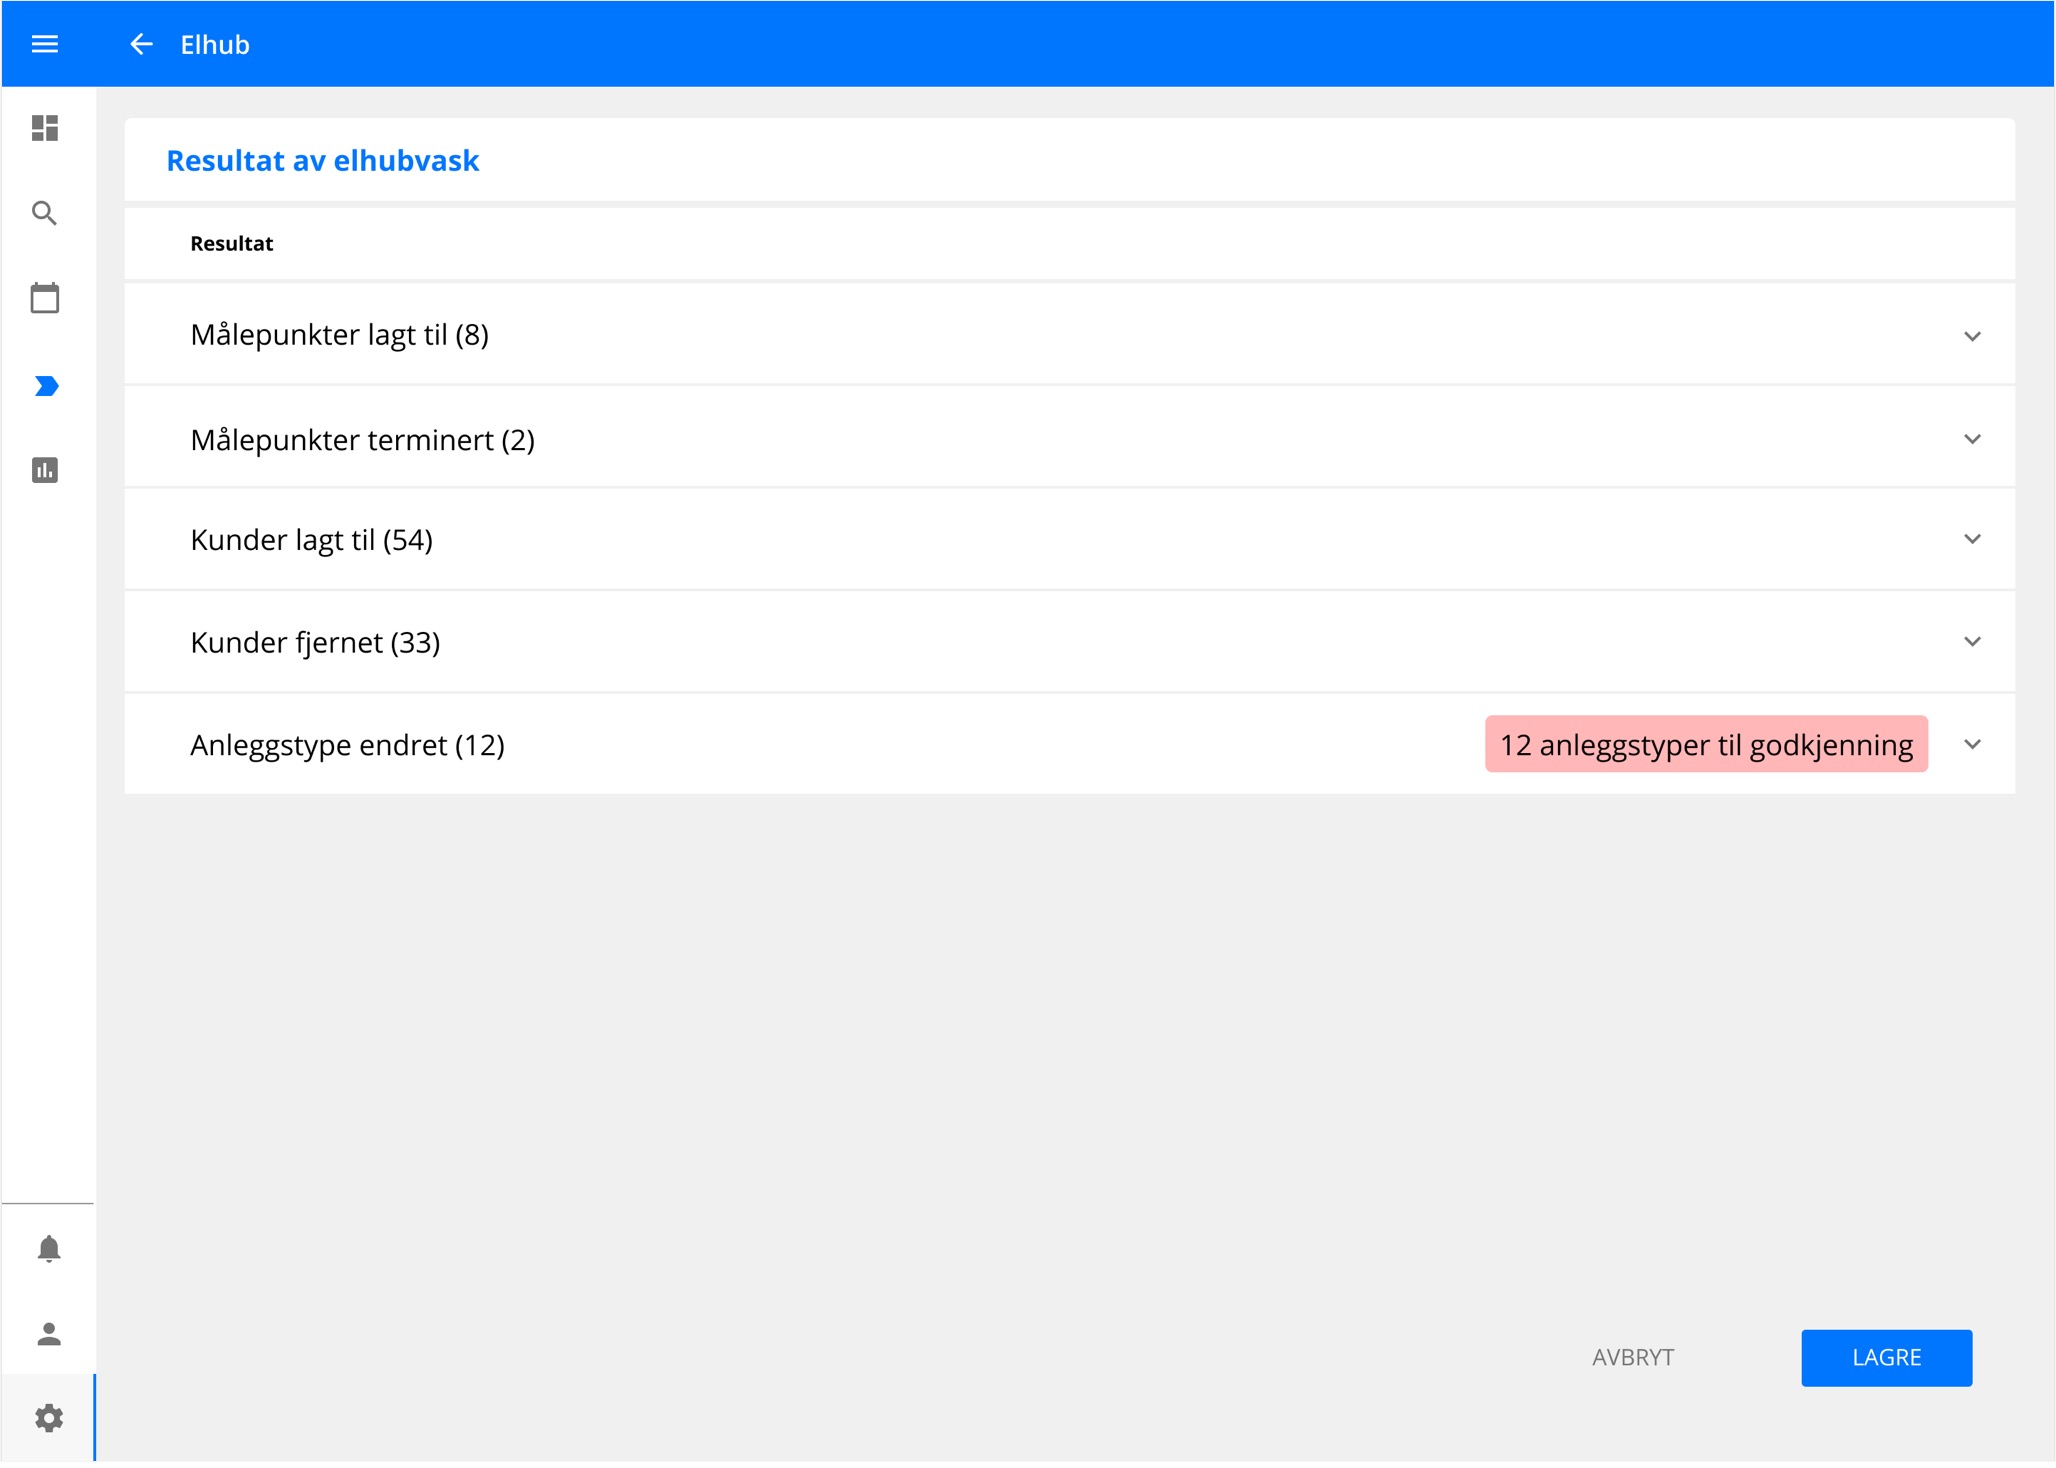
Task: Open the search icon in sidebar
Action: [x=45, y=213]
